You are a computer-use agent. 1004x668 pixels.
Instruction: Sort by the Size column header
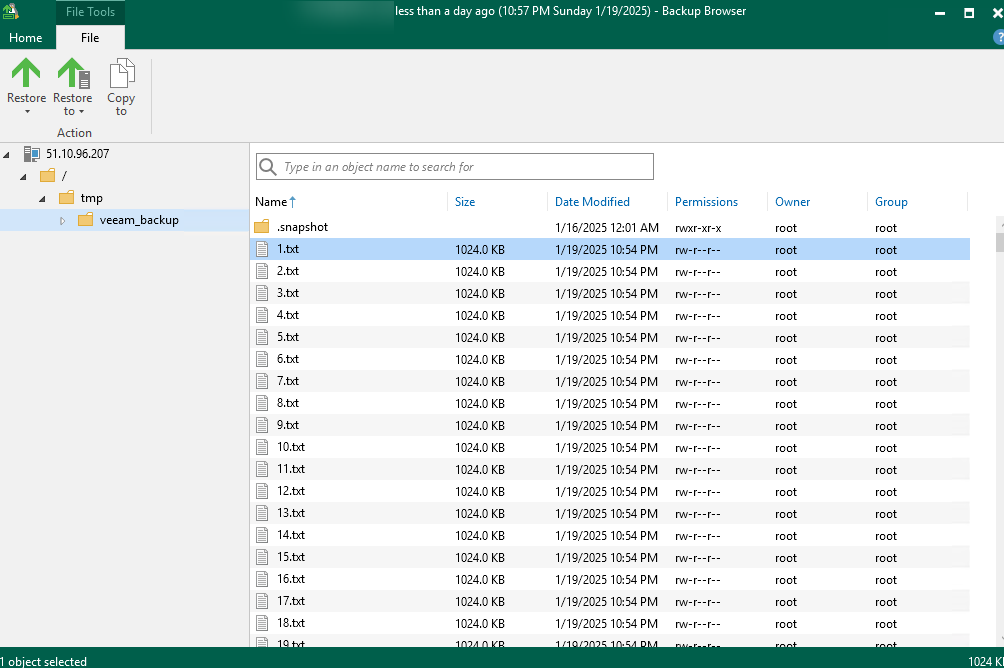coord(465,202)
